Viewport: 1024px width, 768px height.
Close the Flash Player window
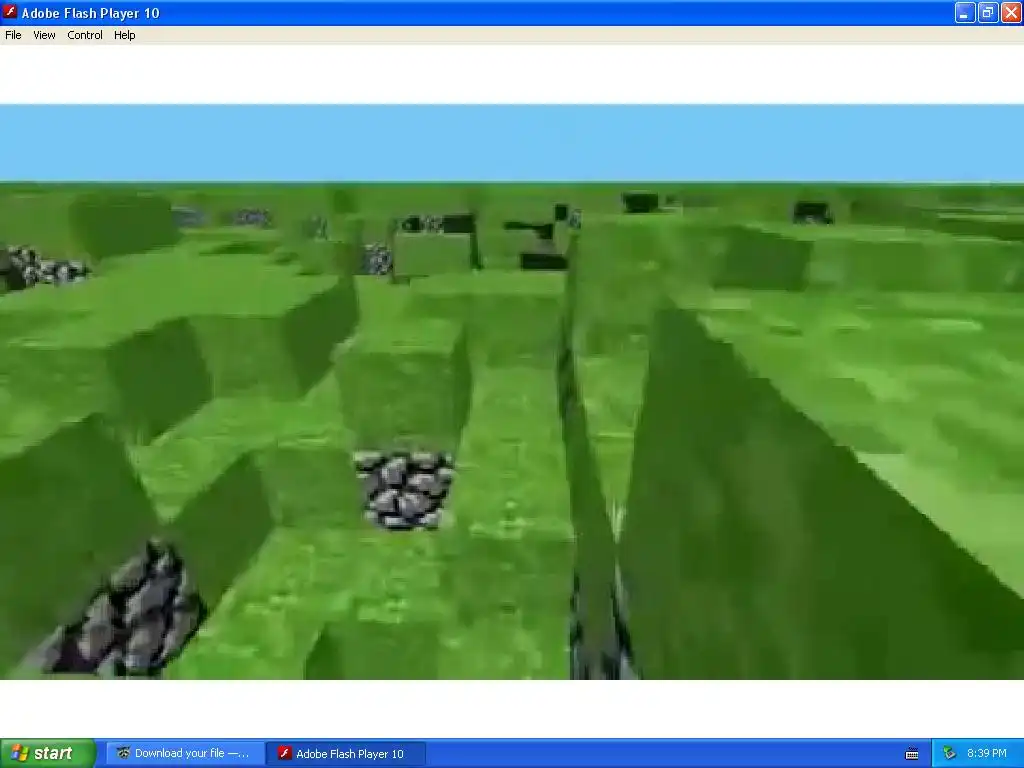coord(1012,12)
